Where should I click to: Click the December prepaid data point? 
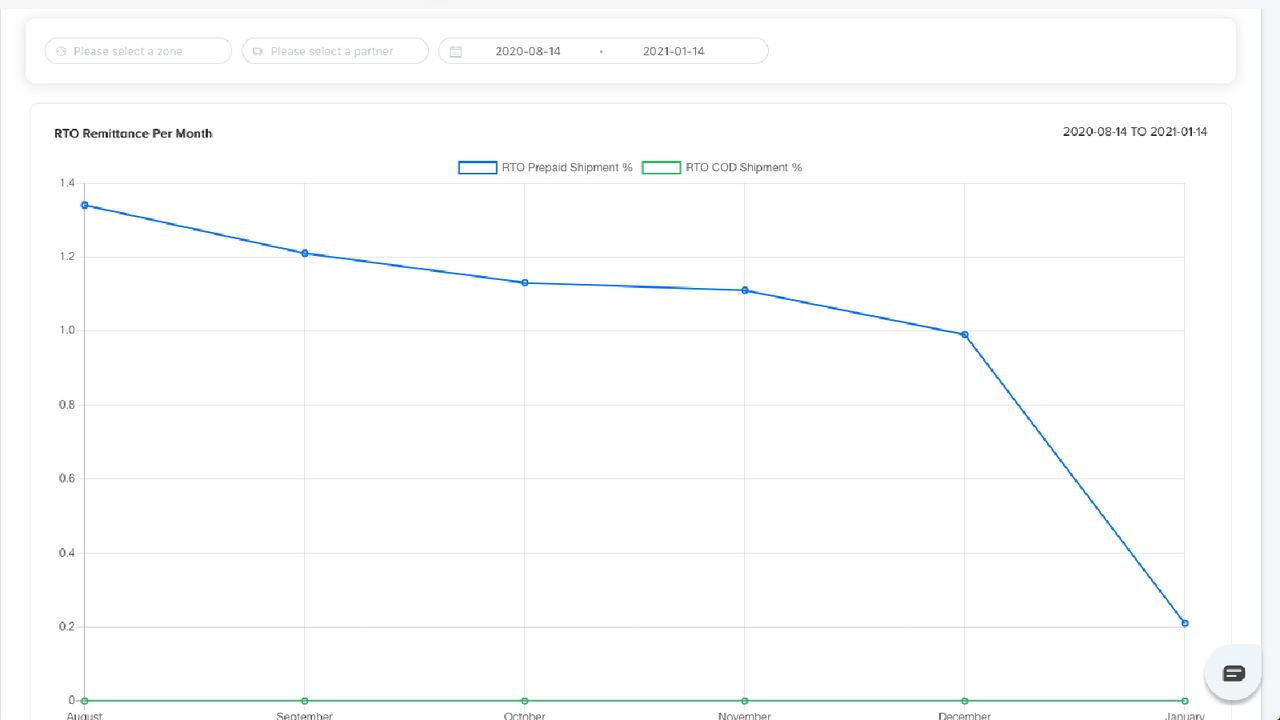click(x=965, y=335)
